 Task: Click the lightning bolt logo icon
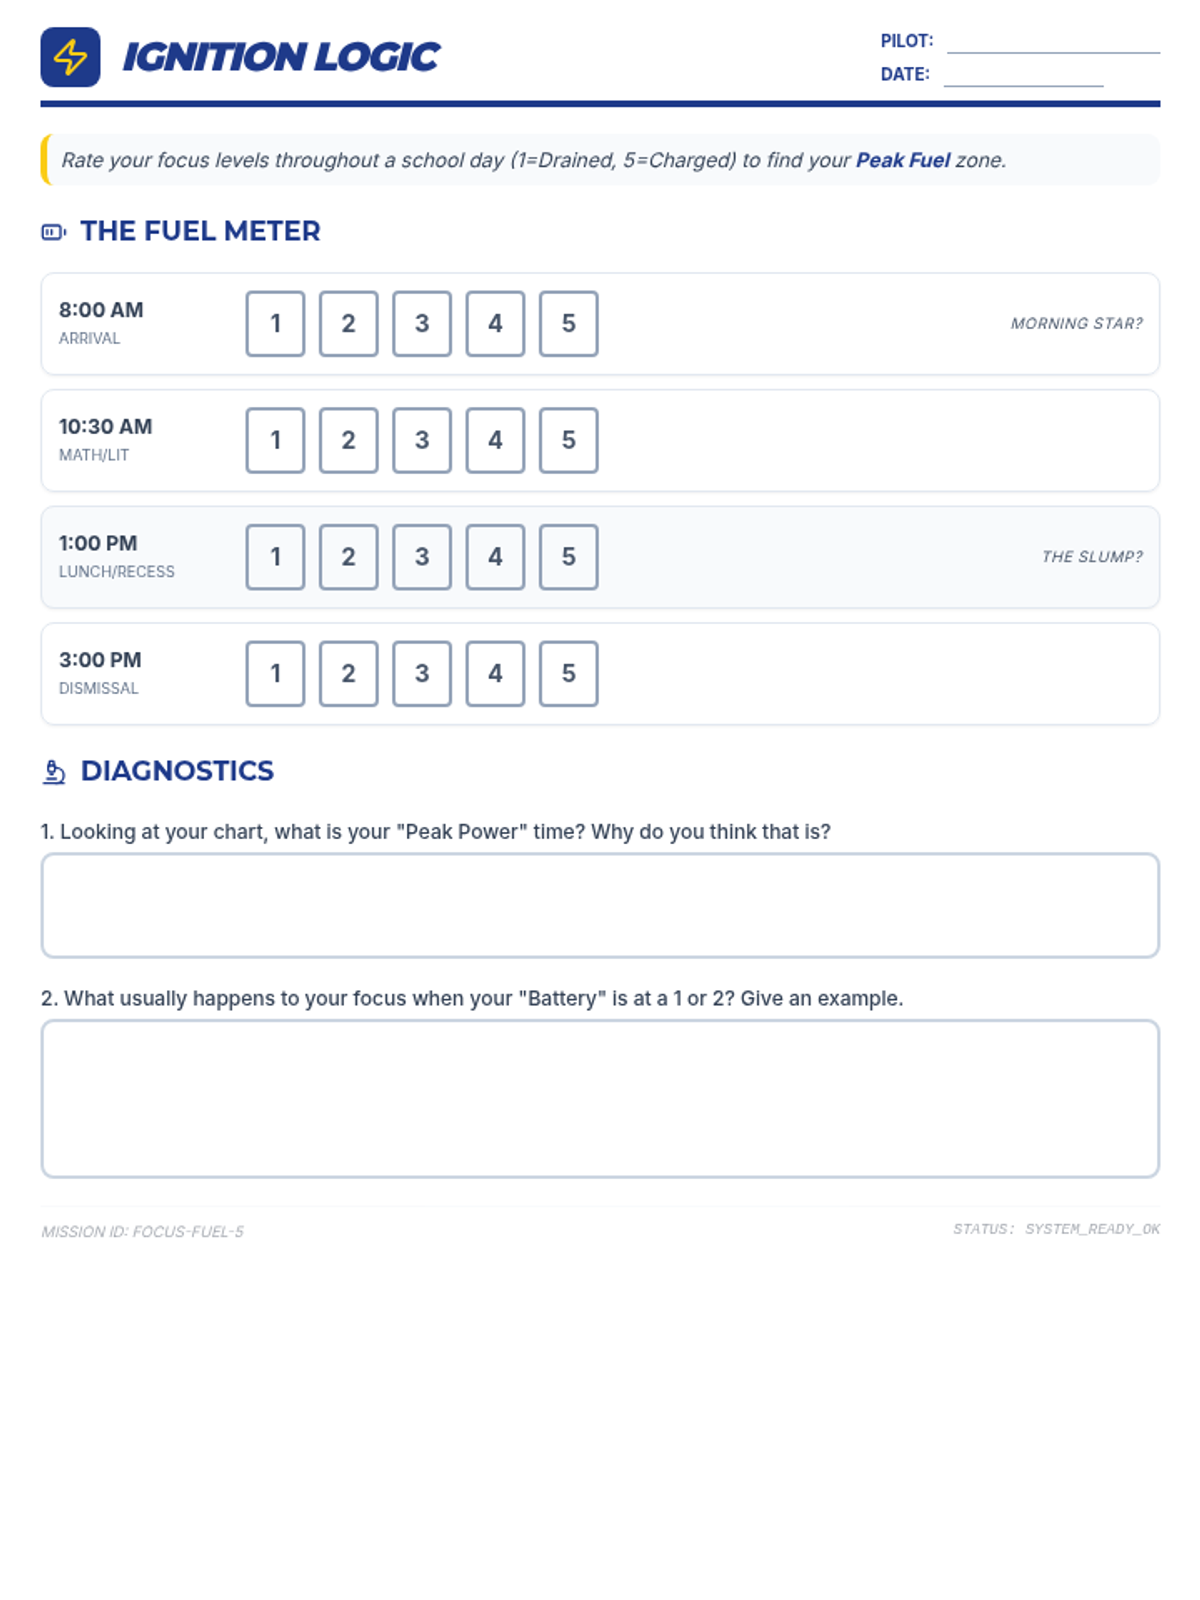point(70,57)
